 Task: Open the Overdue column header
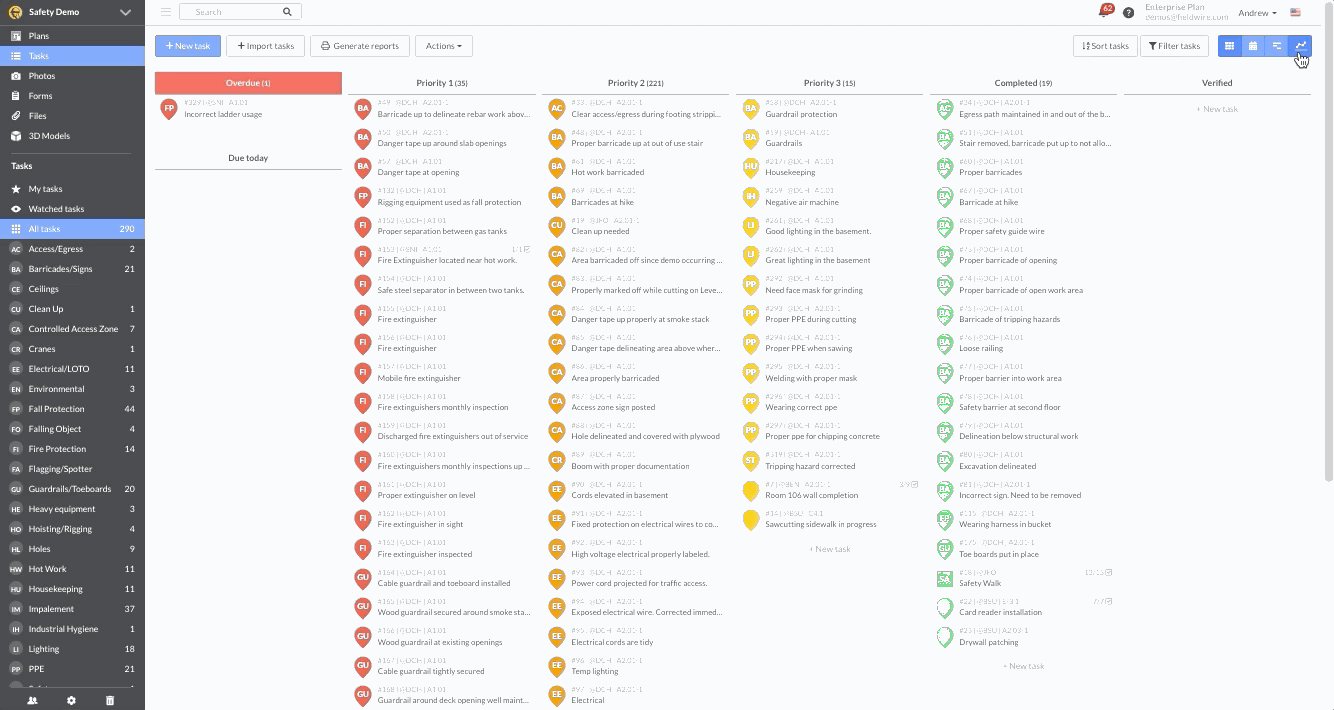tap(248, 83)
